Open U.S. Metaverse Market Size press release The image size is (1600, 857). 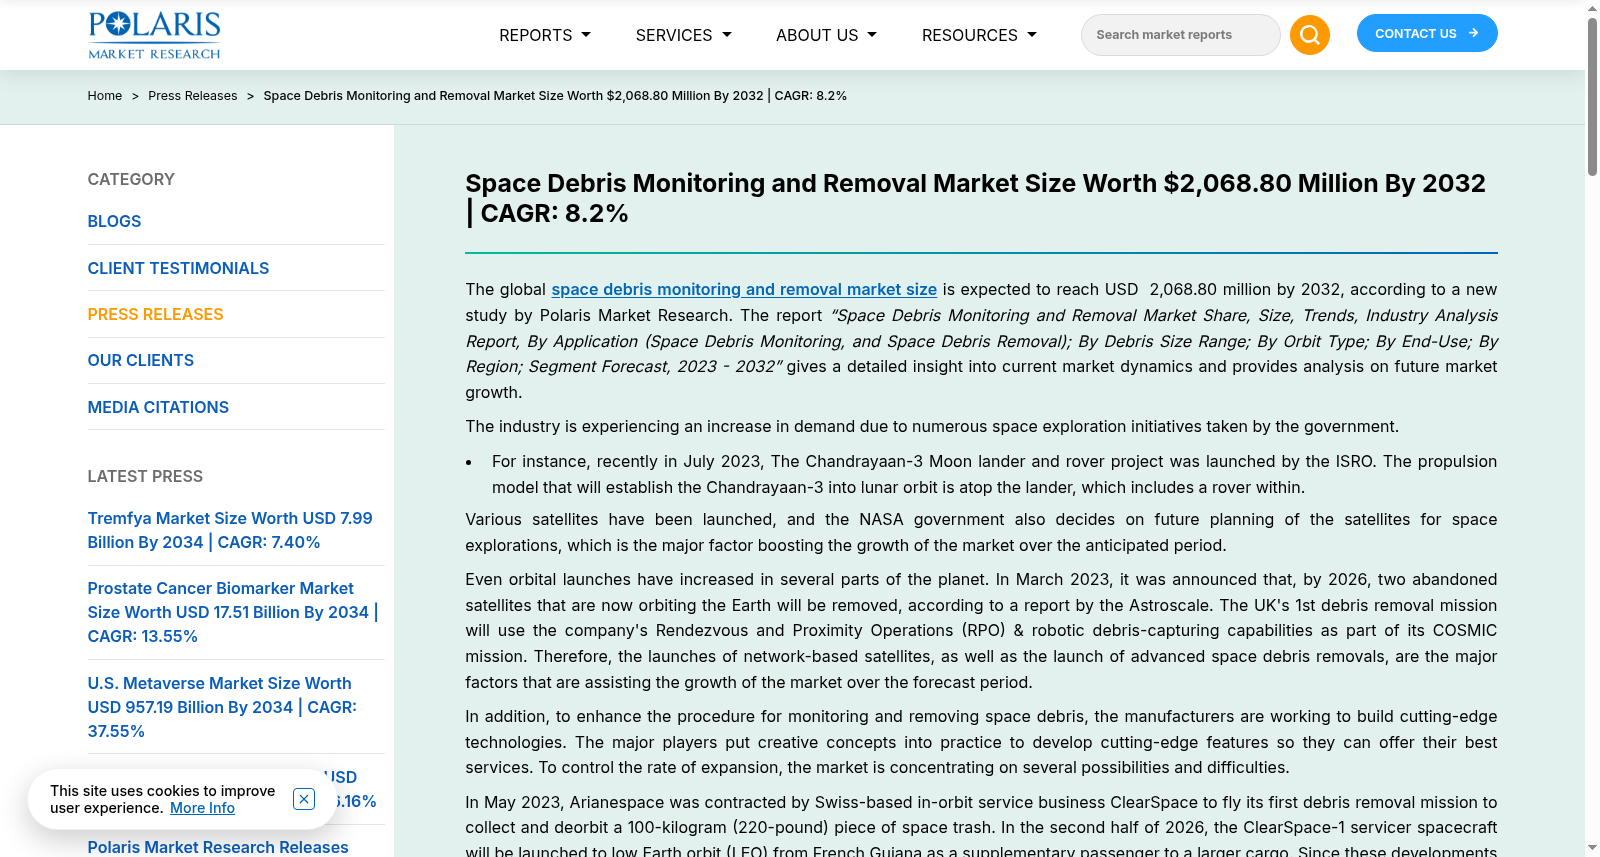[222, 707]
